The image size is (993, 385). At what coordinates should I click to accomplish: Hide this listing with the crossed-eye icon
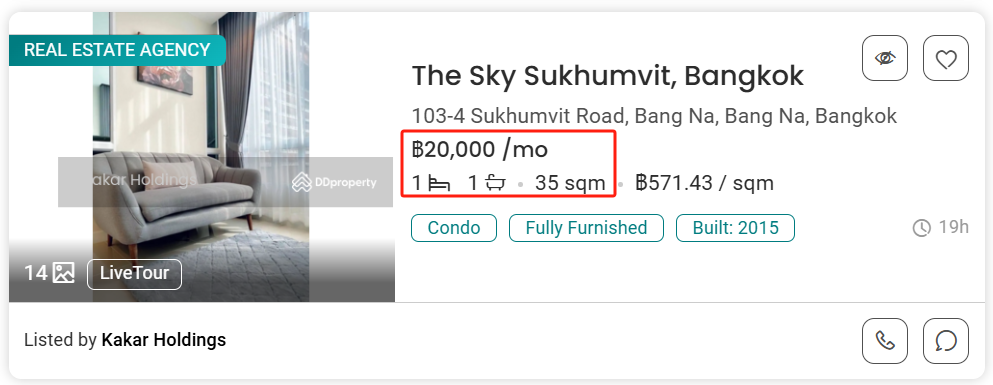885,58
